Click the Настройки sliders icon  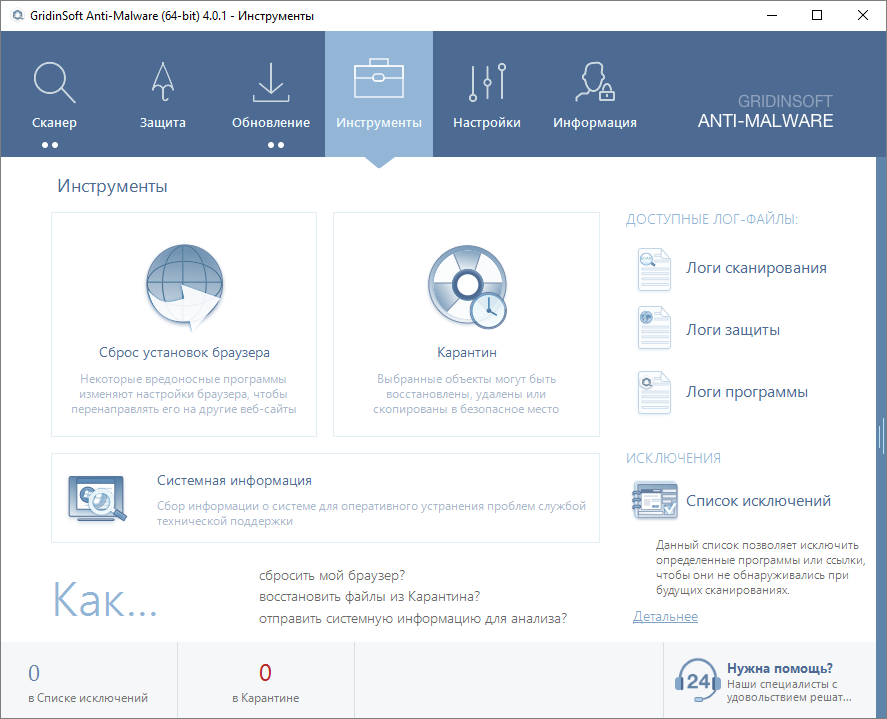(x=487, y=83)
